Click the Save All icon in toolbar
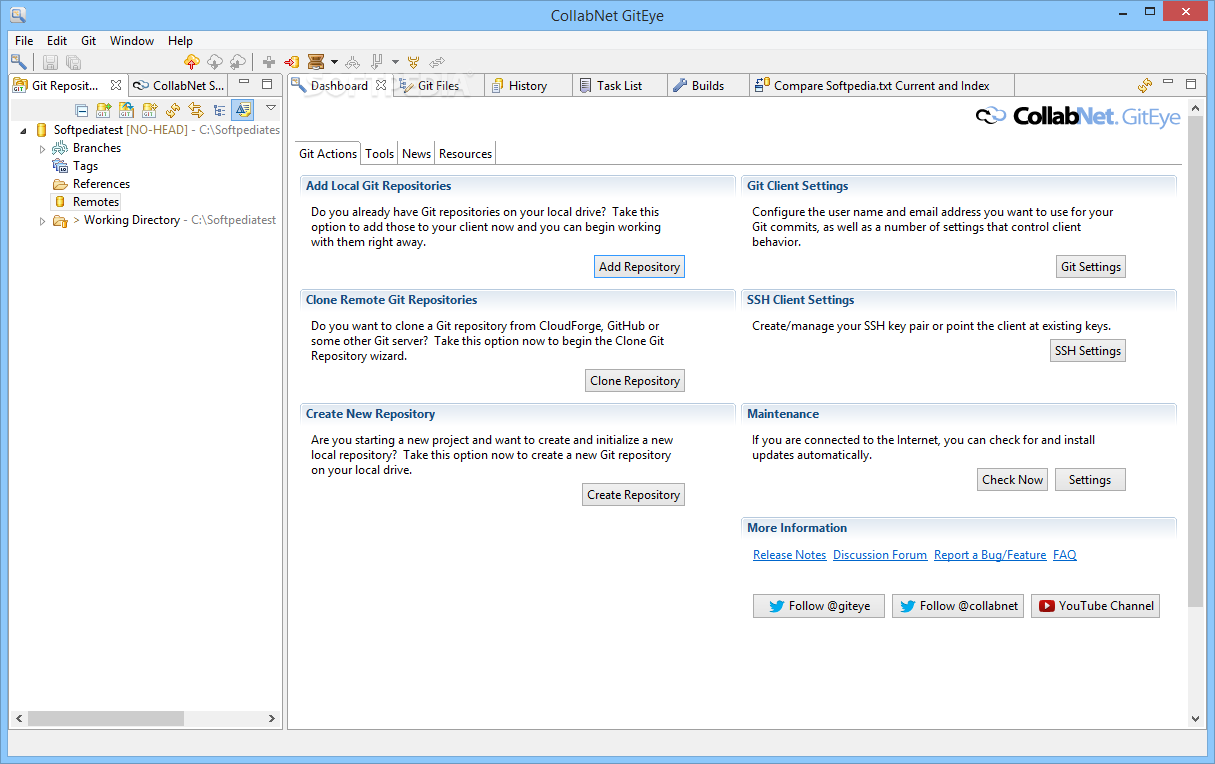Viewport: 1215px width, 764px height. pyautogui.click(x=73, y=62)
